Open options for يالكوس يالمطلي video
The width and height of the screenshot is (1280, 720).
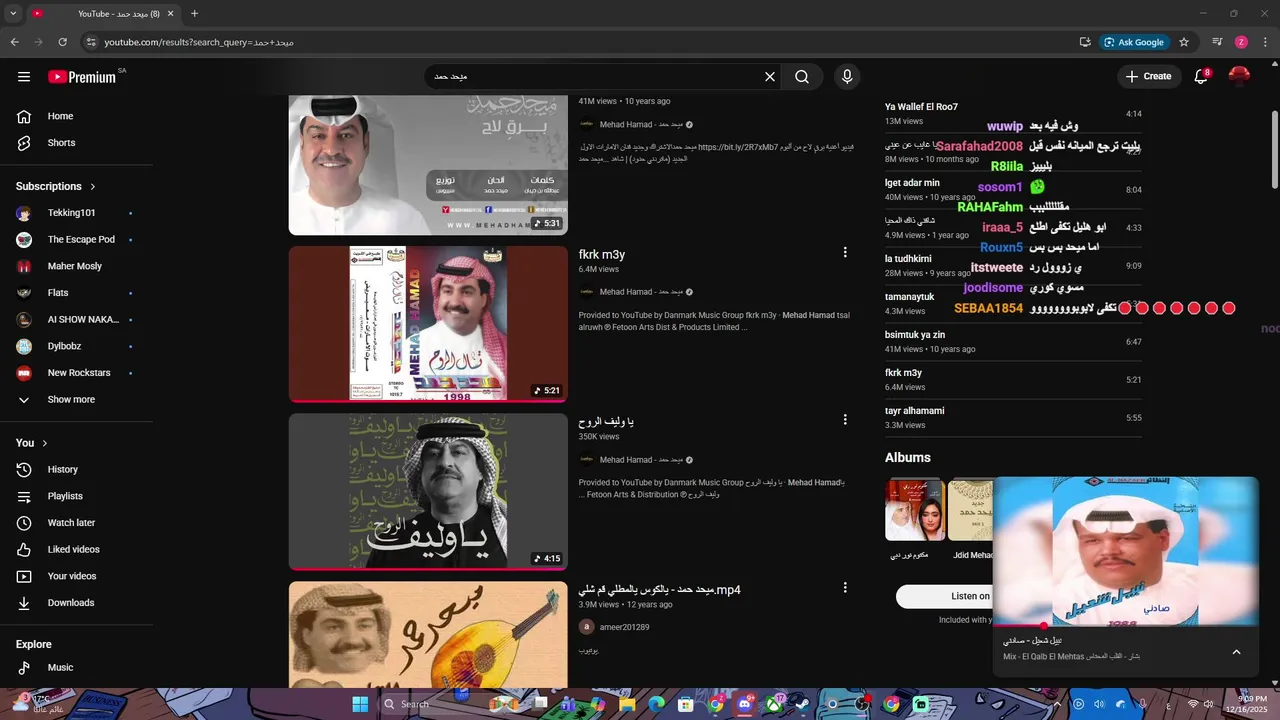click(845, 588)
